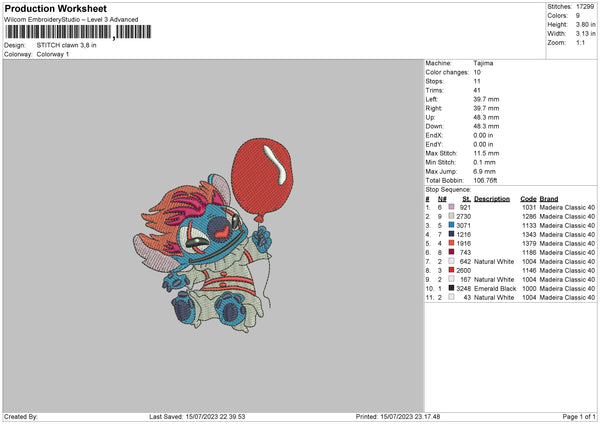The height and width of the screenshot is (424, 600).
Task: Select stitch count 3248 in row 10
Action: 463,288
